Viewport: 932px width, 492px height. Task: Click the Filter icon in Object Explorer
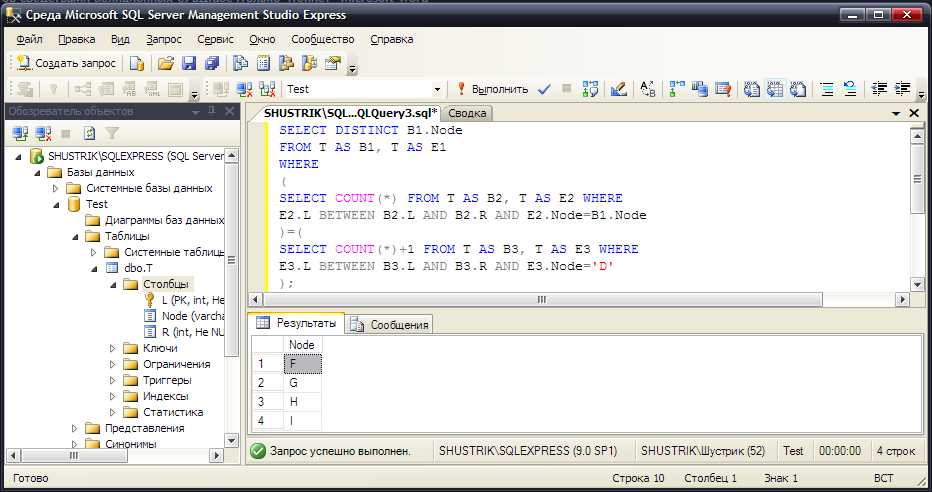(x=112, y=133)
